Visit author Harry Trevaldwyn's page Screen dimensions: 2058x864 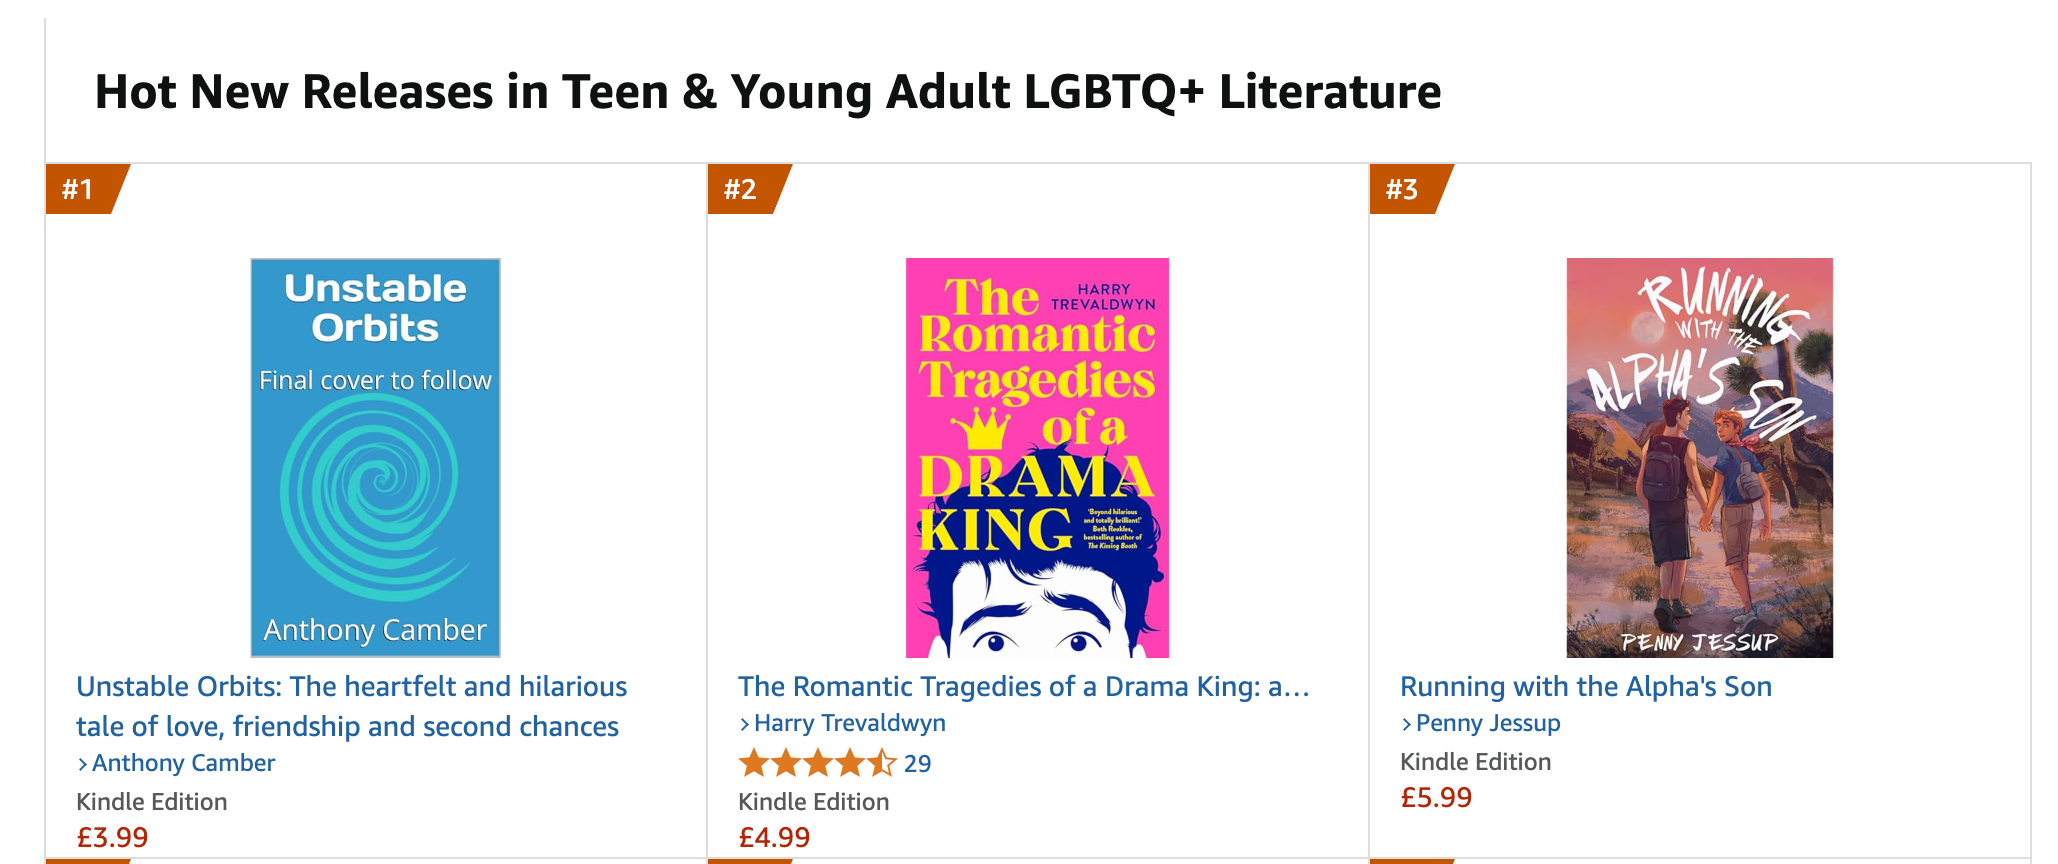pyautogui.click(x=849, y=723)
